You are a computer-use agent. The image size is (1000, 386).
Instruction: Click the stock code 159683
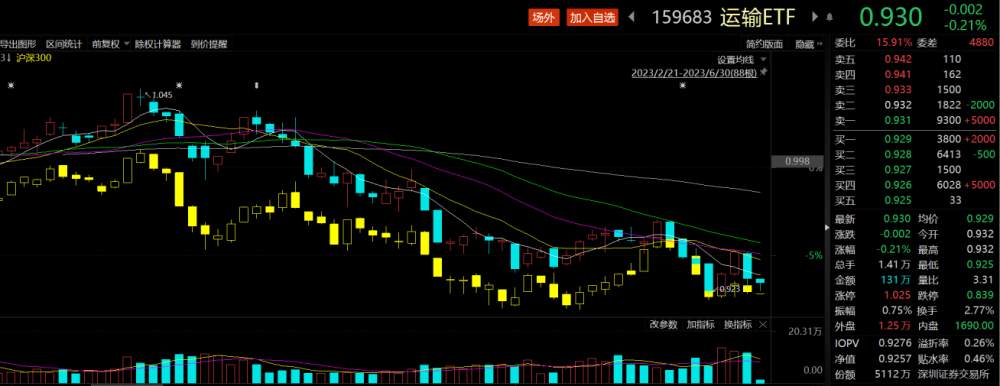(681, 17)
